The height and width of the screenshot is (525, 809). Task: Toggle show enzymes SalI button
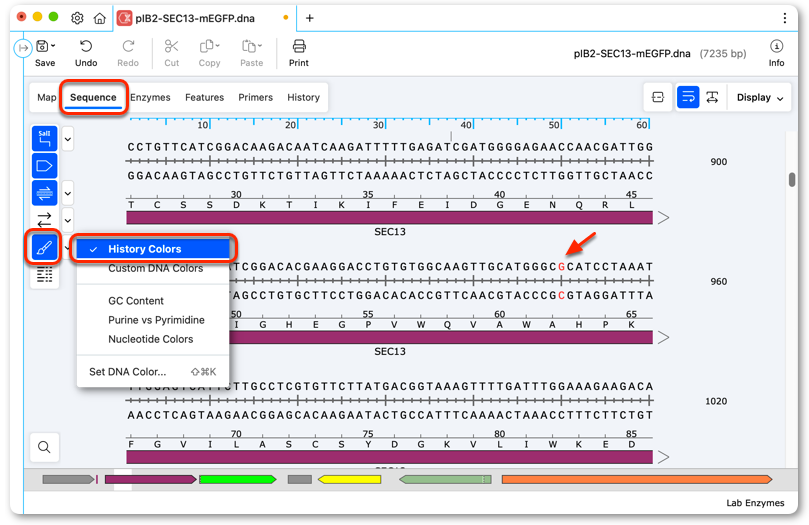click(44, 139)
